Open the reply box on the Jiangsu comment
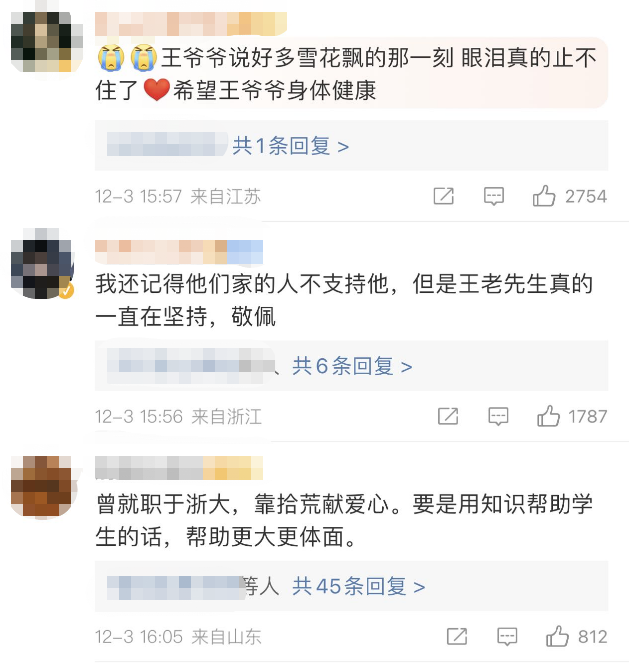The height and width of the screenshot is (668, 632). click(x=494, y=196)
